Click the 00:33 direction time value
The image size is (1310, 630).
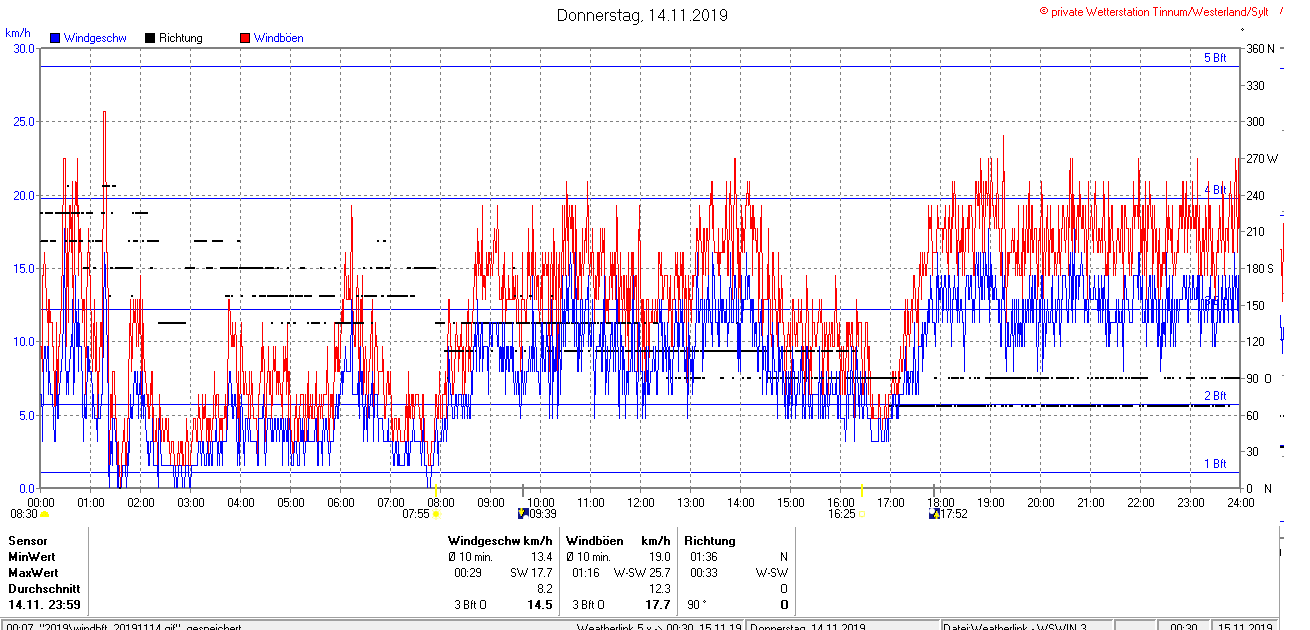[x=703, y=573]
